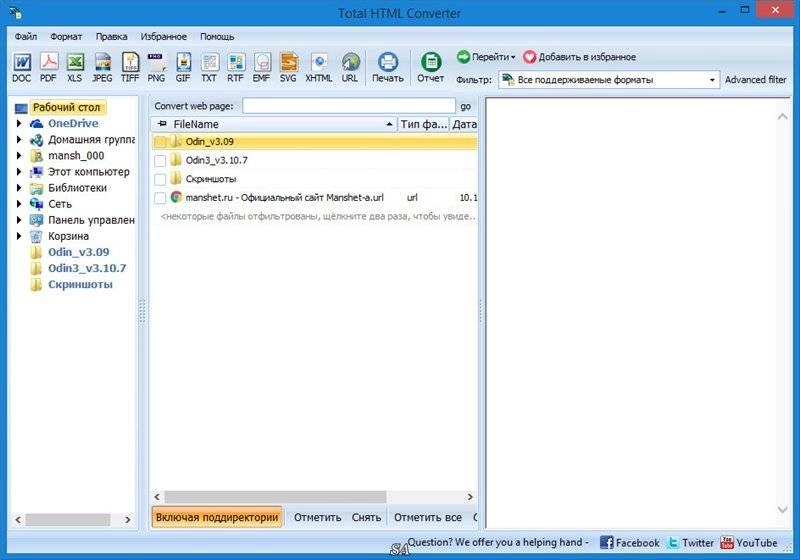This screenshot has width=800, height=560.
Task: Select the Odin_v3.09 folder in the tree
Action: [x=79, y=252]
